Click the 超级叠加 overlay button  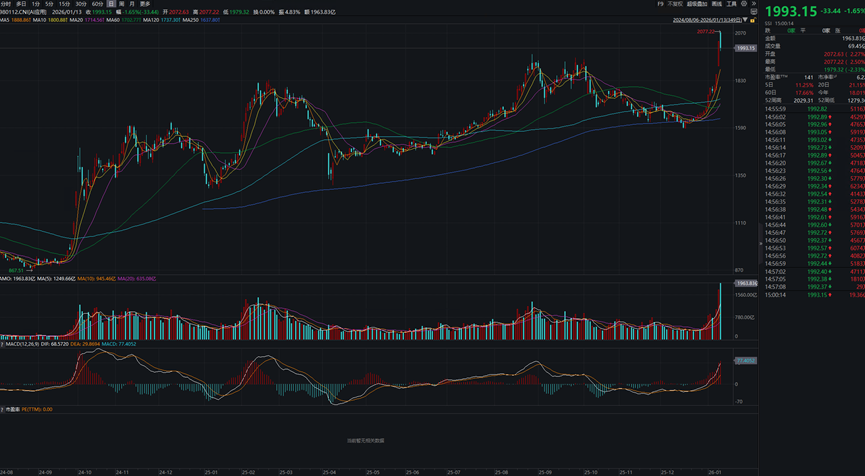(697, 4)
